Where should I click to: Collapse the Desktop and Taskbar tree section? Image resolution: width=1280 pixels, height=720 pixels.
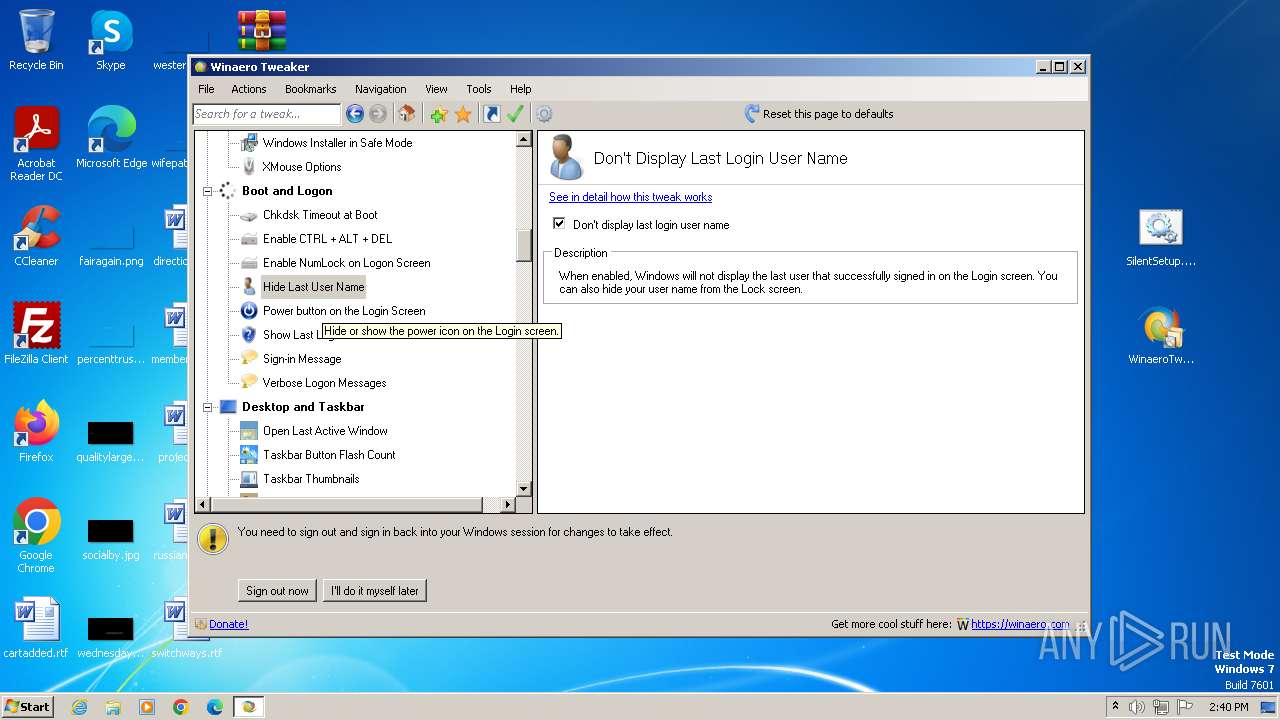coord(208,407)
